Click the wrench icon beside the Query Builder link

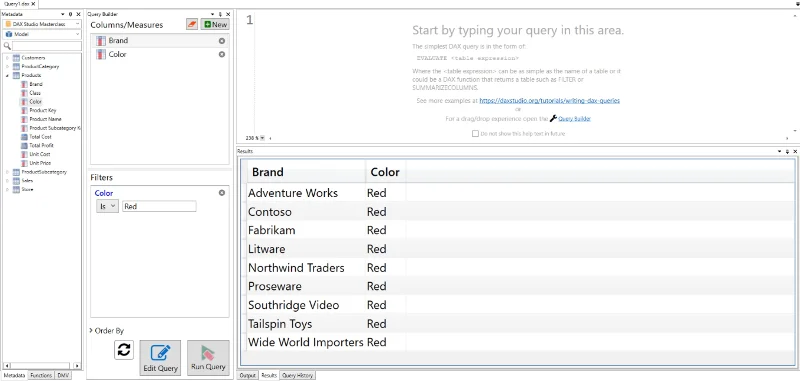coord(553,119)
